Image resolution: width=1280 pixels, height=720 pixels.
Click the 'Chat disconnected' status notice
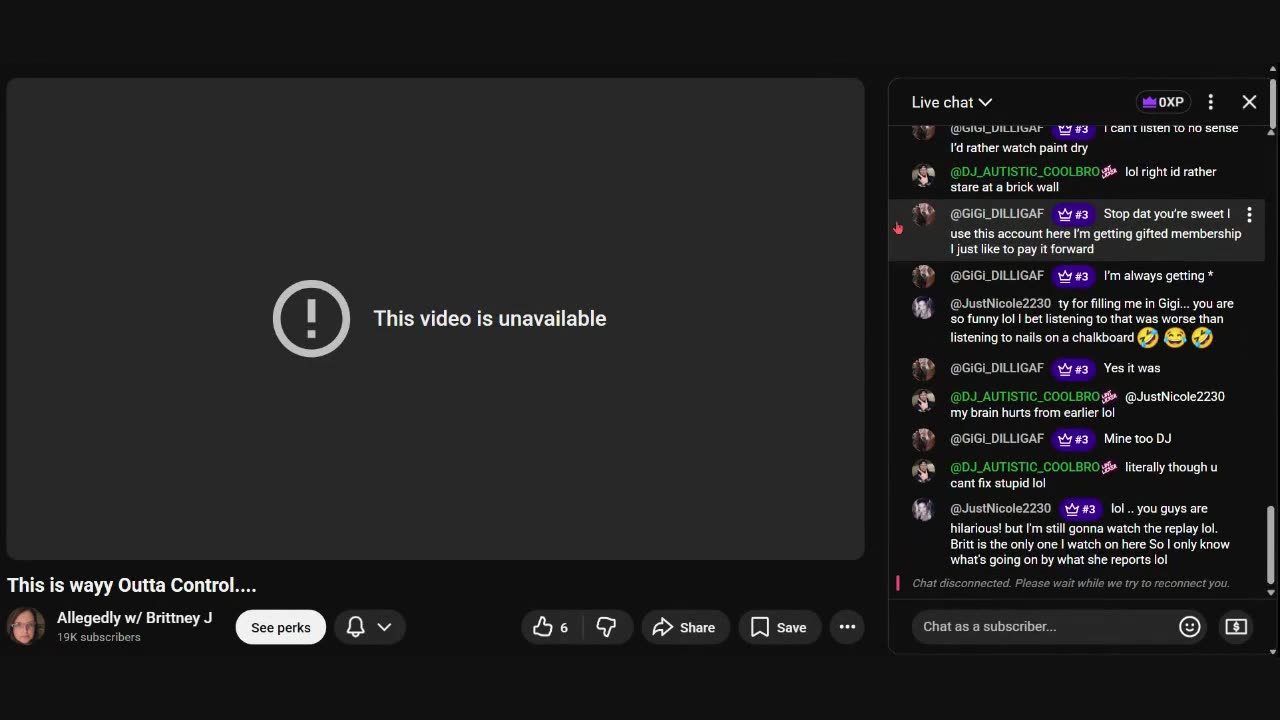(x=1071, y=583)
